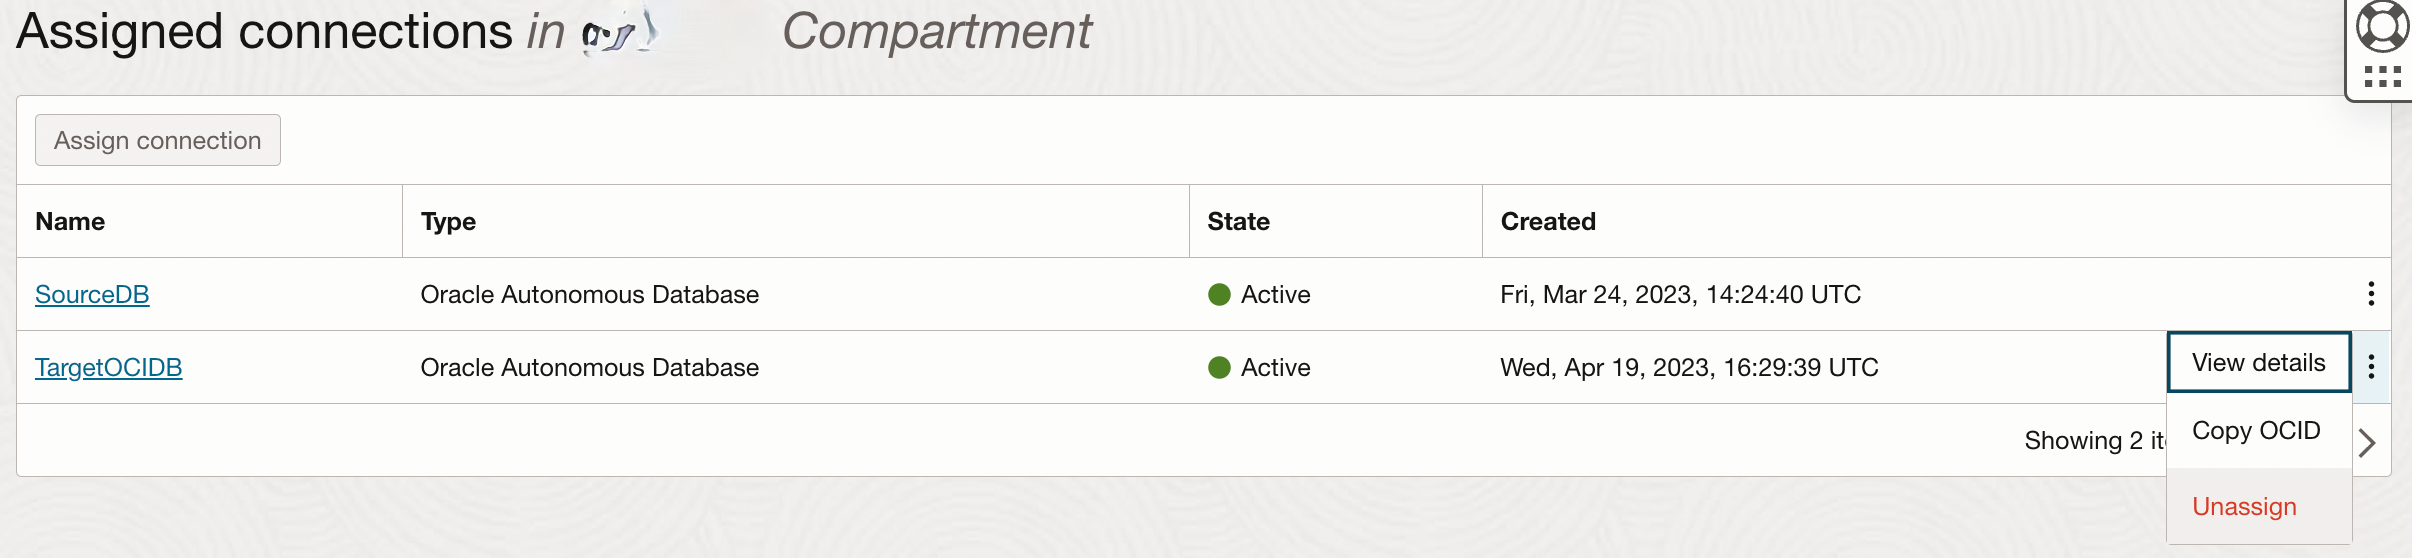Sort by the Type column header

(x=448, y=221)
